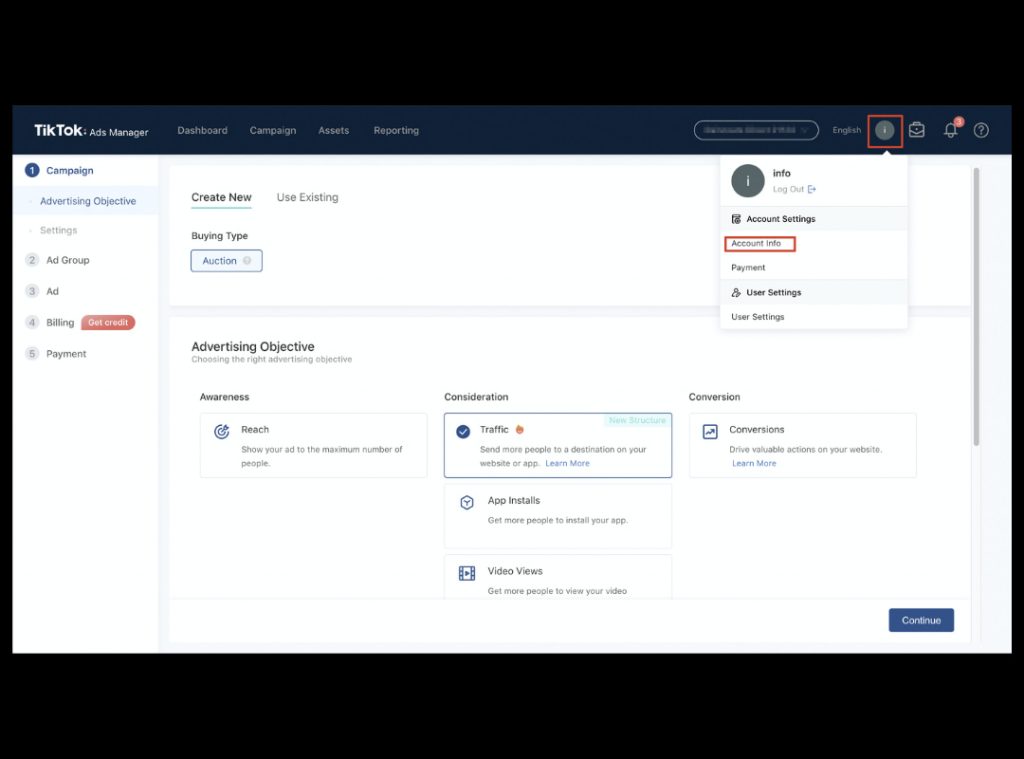
Task: Go to Ad Group sidebar step
Action: [67, 260]
